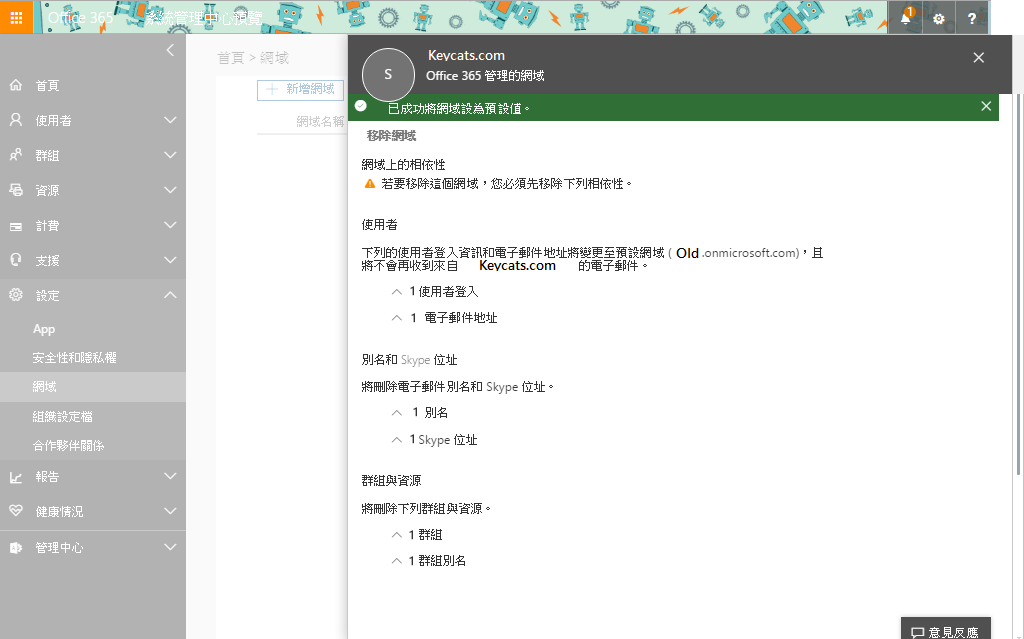
Task: Close the Keycats.com domain panel
Action: (x=978, y=57)
